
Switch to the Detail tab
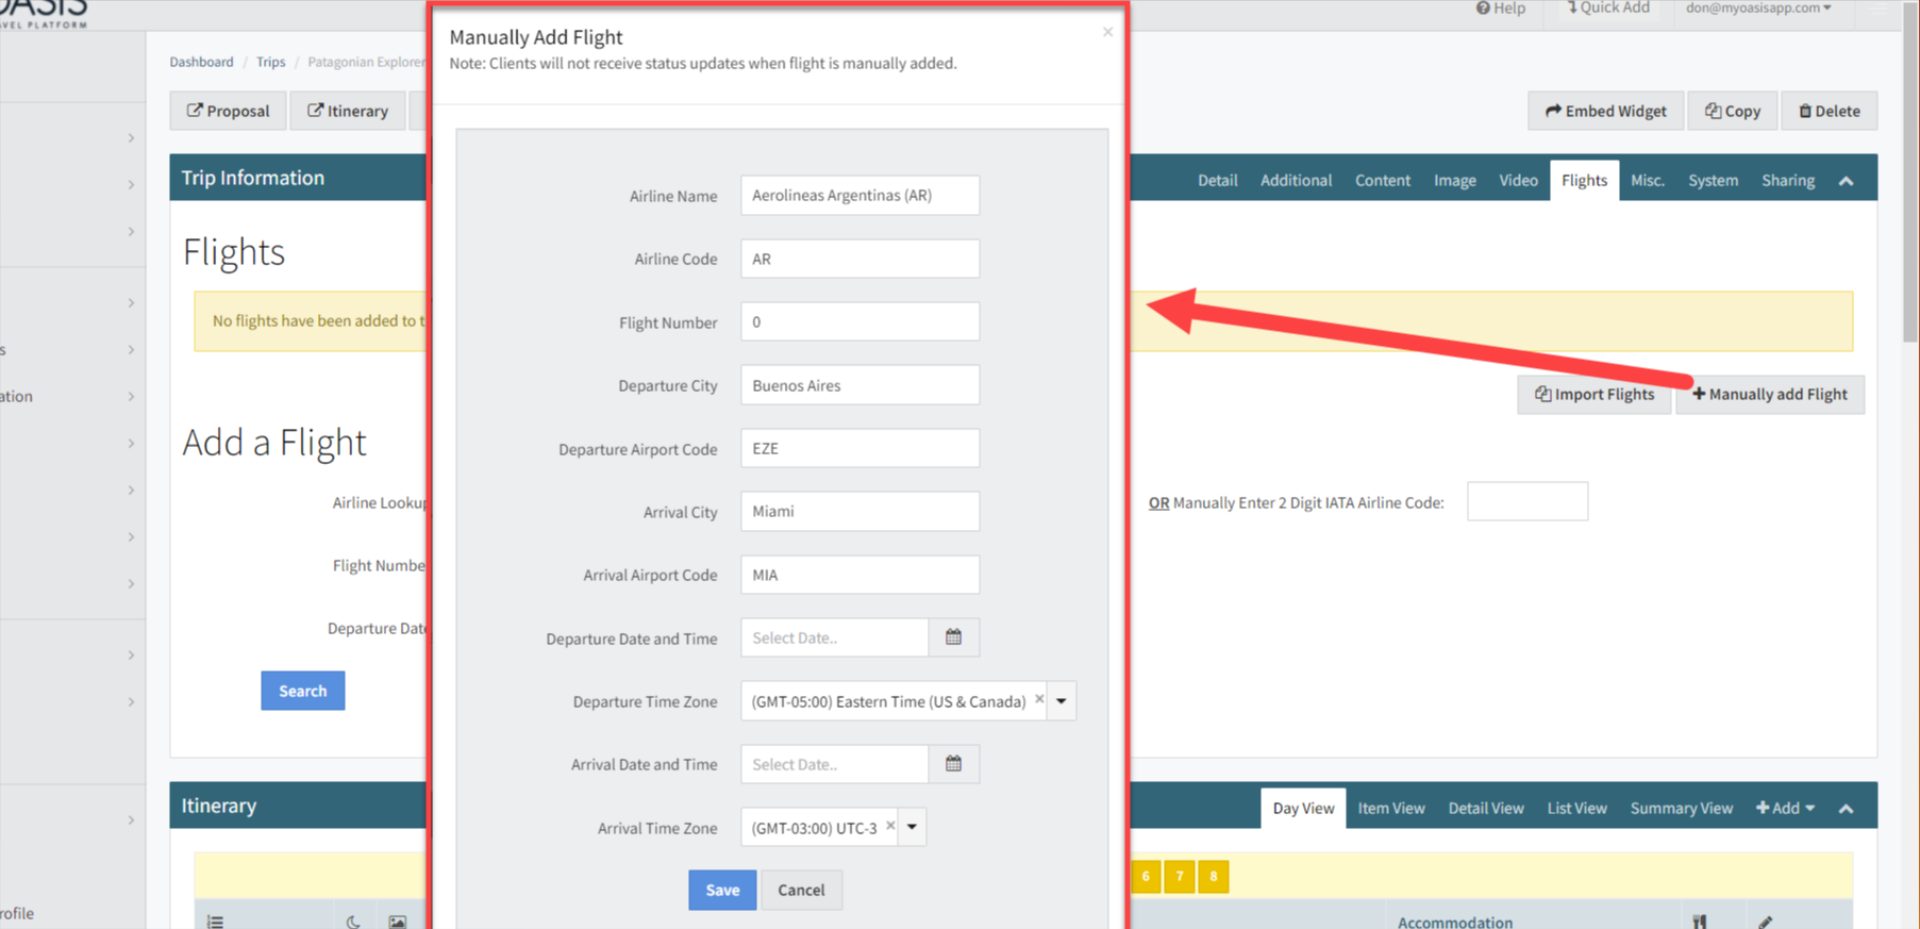pos(1217,180)
